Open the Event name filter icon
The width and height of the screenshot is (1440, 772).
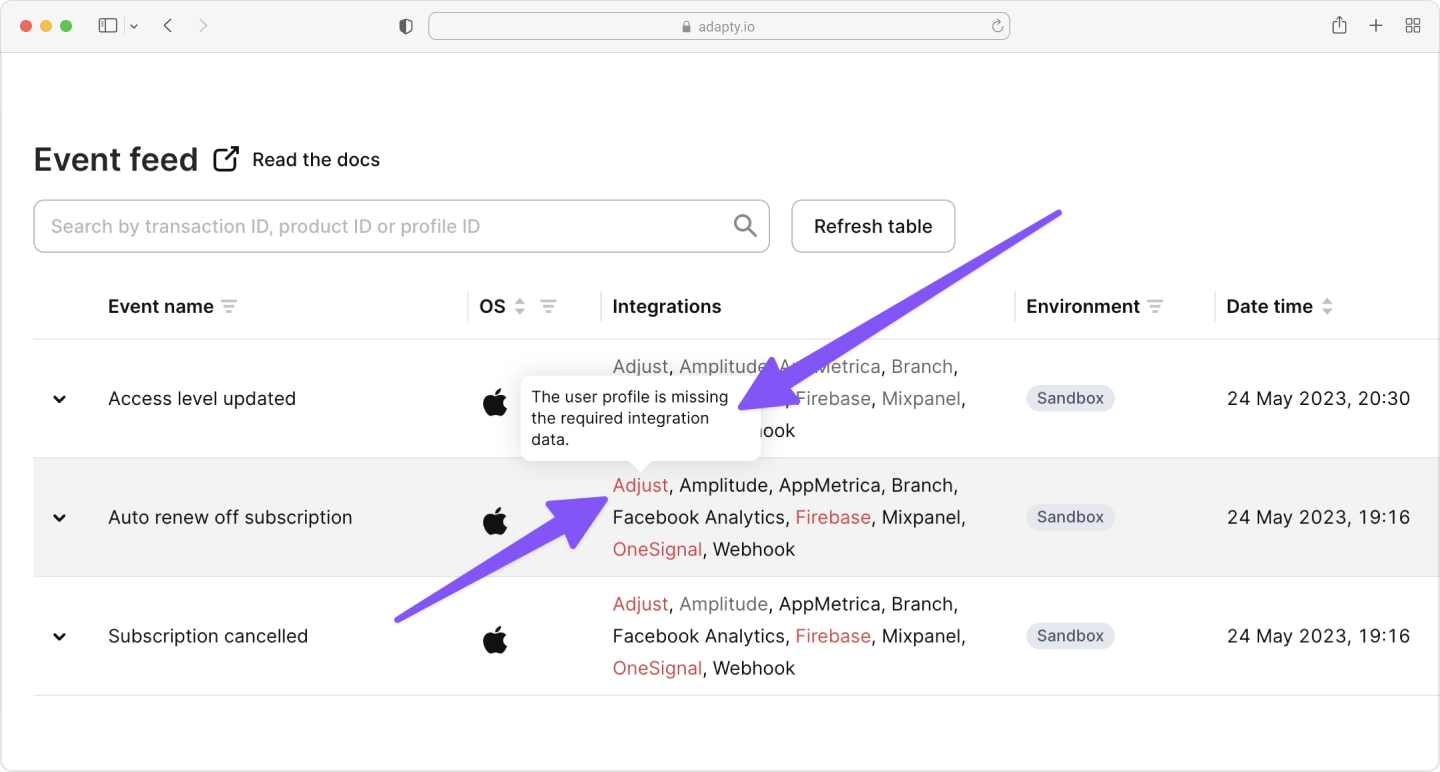coord(229,307)
